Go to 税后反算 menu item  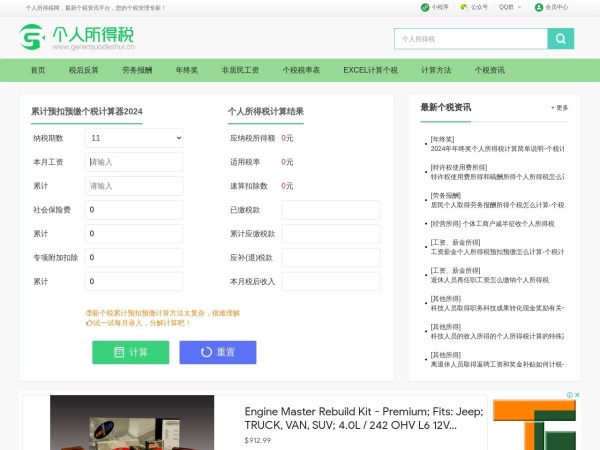coord(84,70)
